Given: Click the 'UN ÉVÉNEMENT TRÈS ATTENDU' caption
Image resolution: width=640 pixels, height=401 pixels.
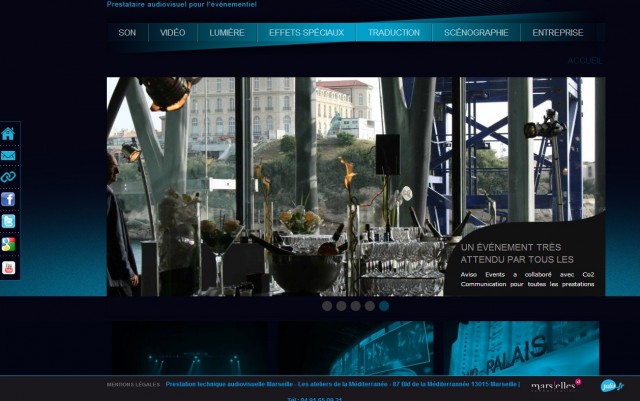Looking at the screenshot, I should click(x=517, y=253).
